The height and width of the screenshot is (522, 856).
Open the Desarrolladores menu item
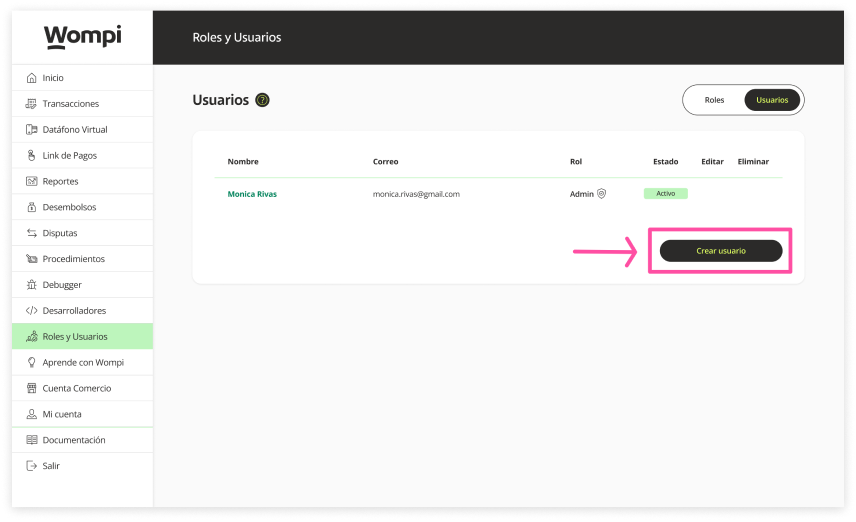coord(74,311)
